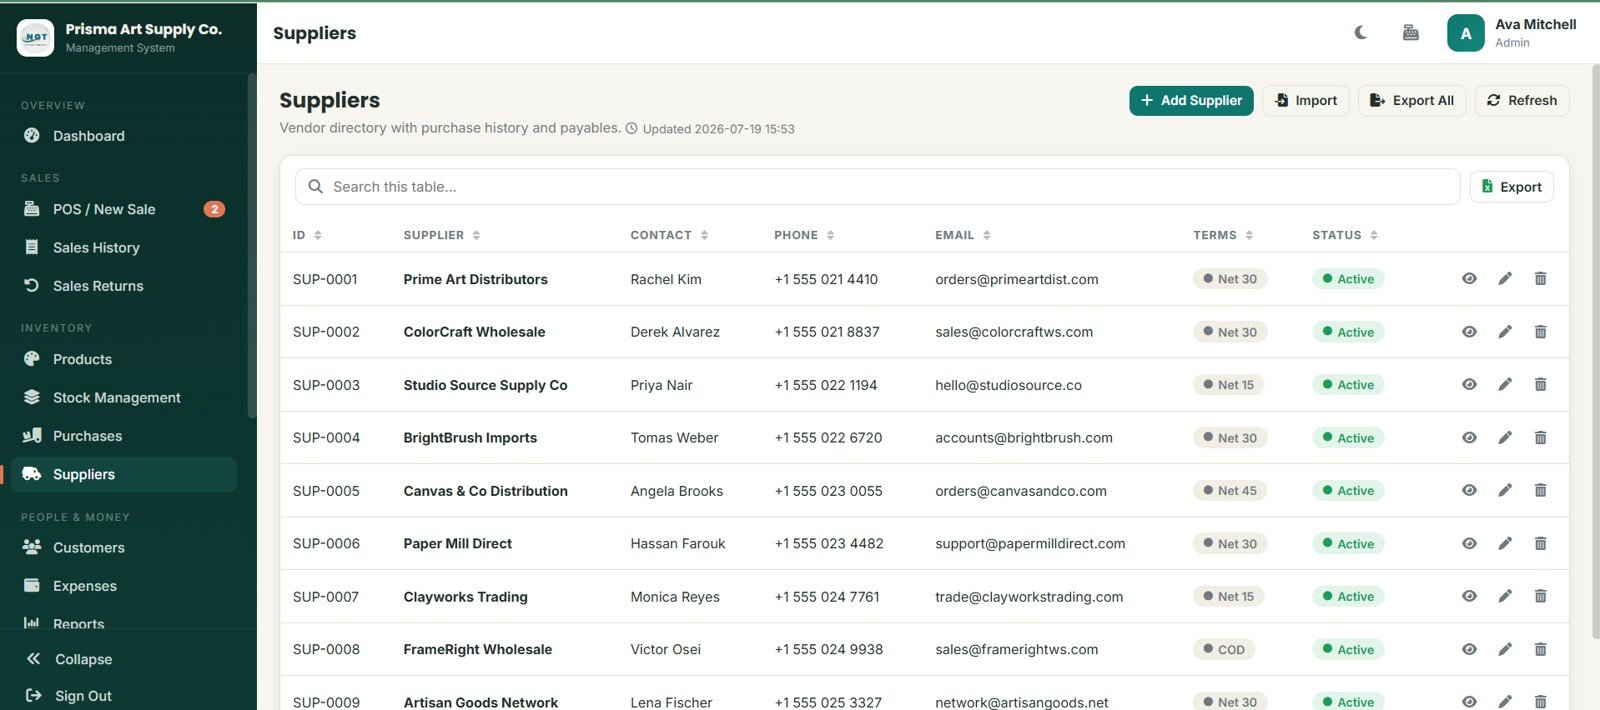Screen dimensions: 1600x710
Task: Click the COD terms badge
Action: [x=1224, y=650]
